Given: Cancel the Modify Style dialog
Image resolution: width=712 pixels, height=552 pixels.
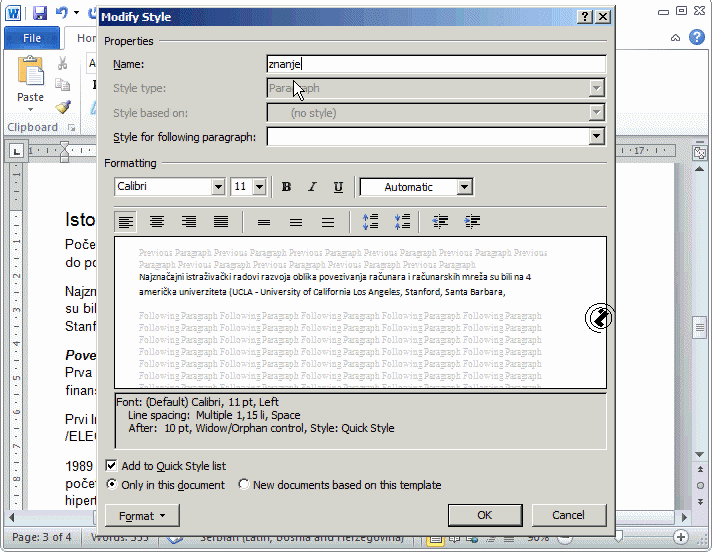Looking at the screenshot, I should [568, 515].
